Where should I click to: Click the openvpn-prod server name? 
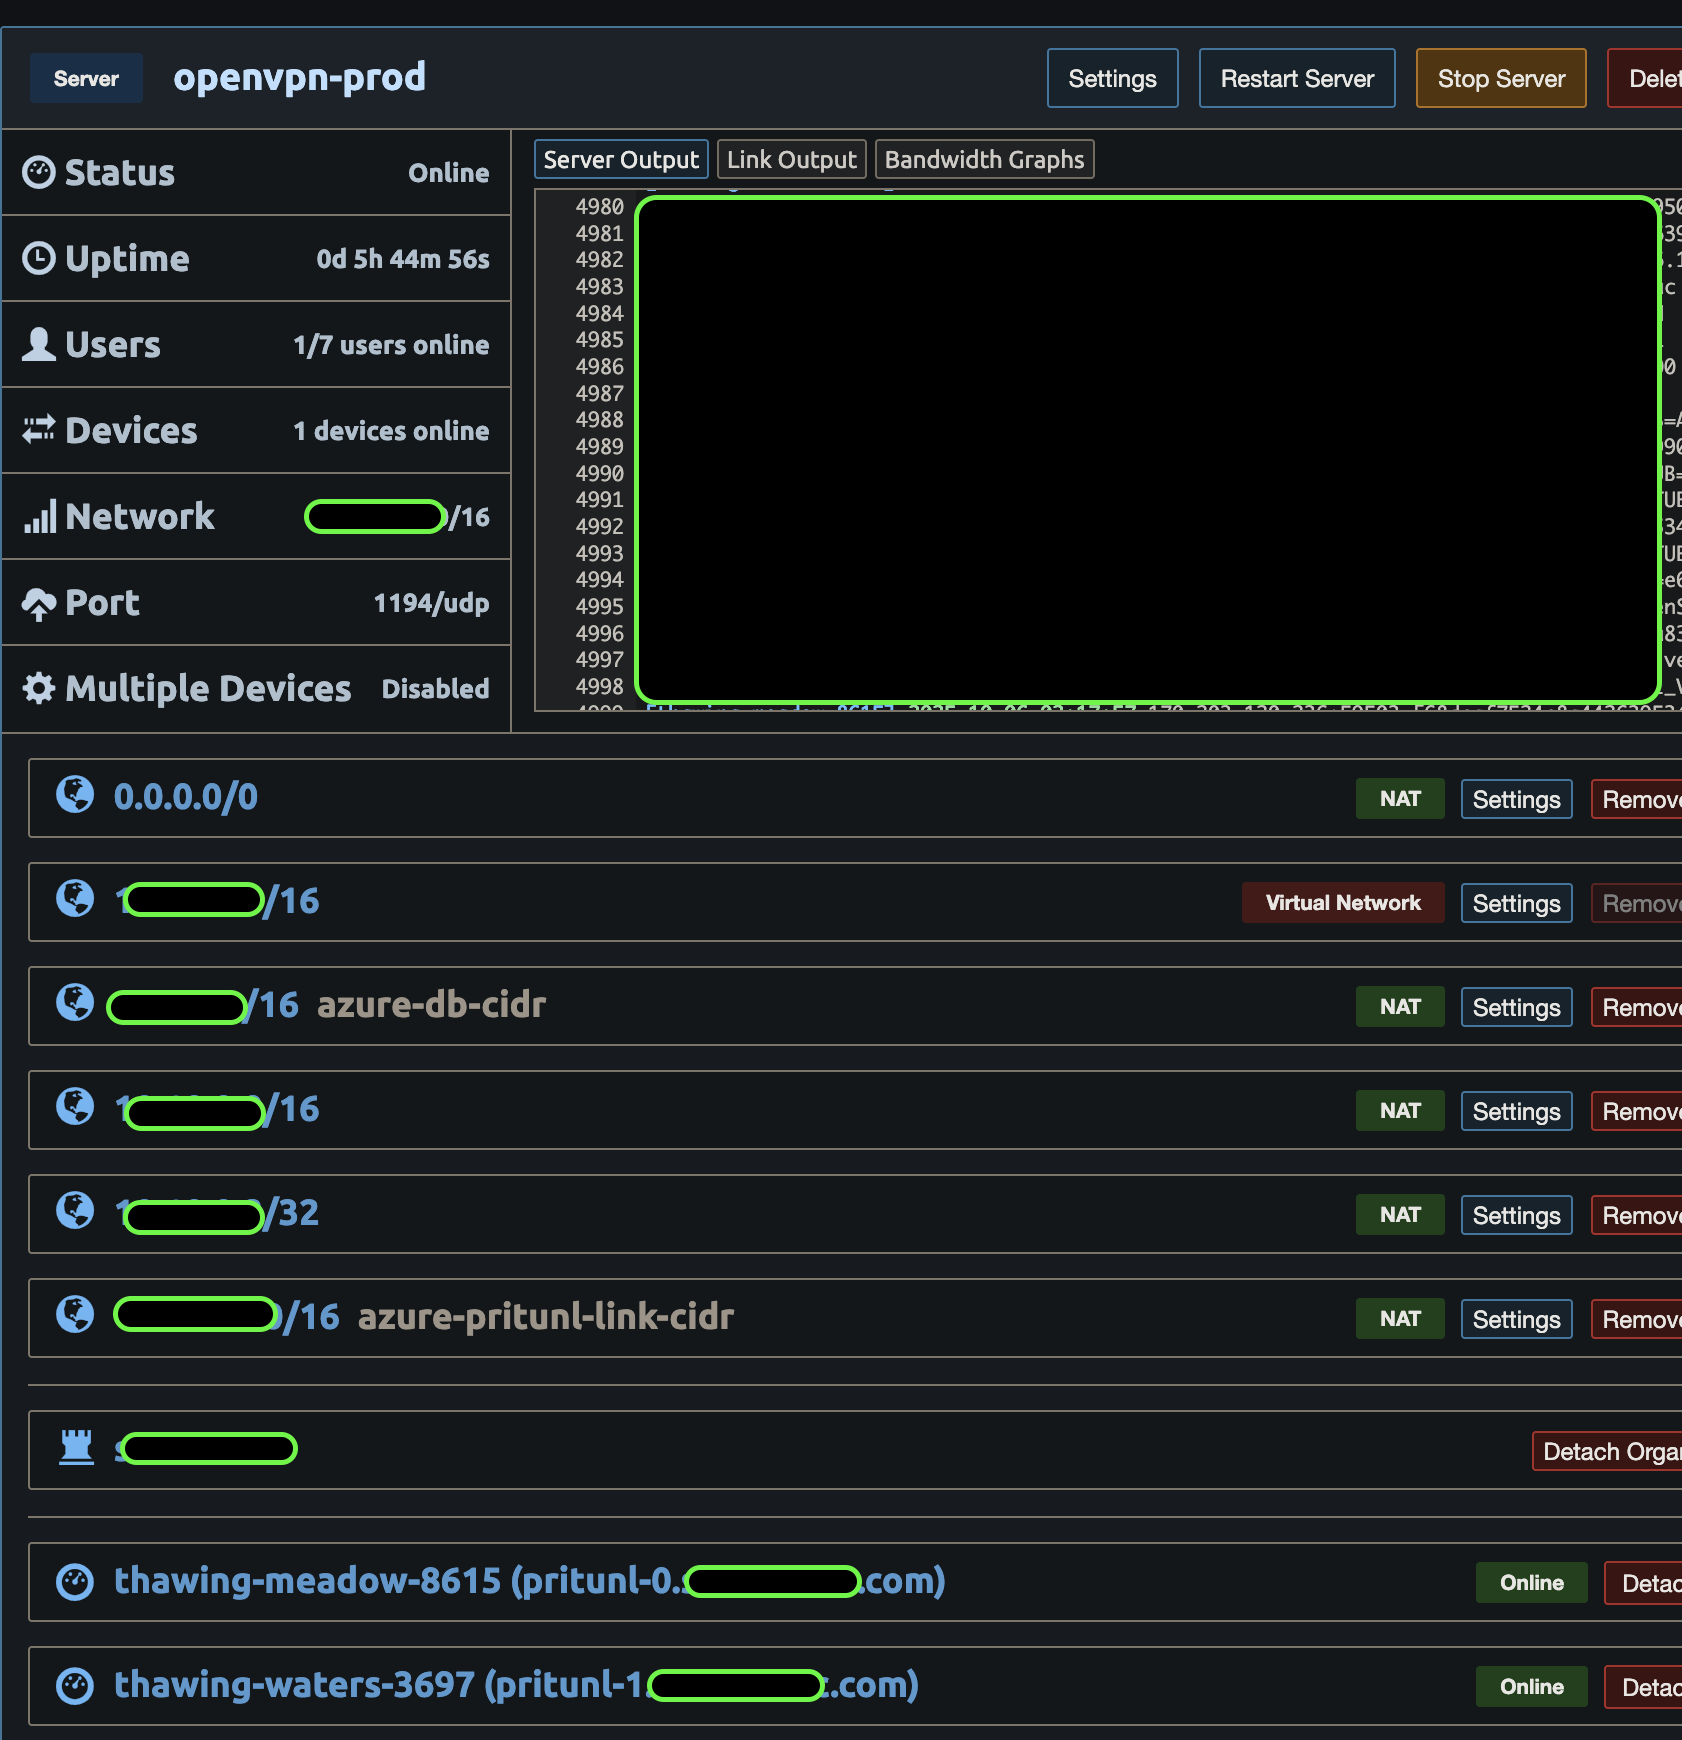[300, 78]
